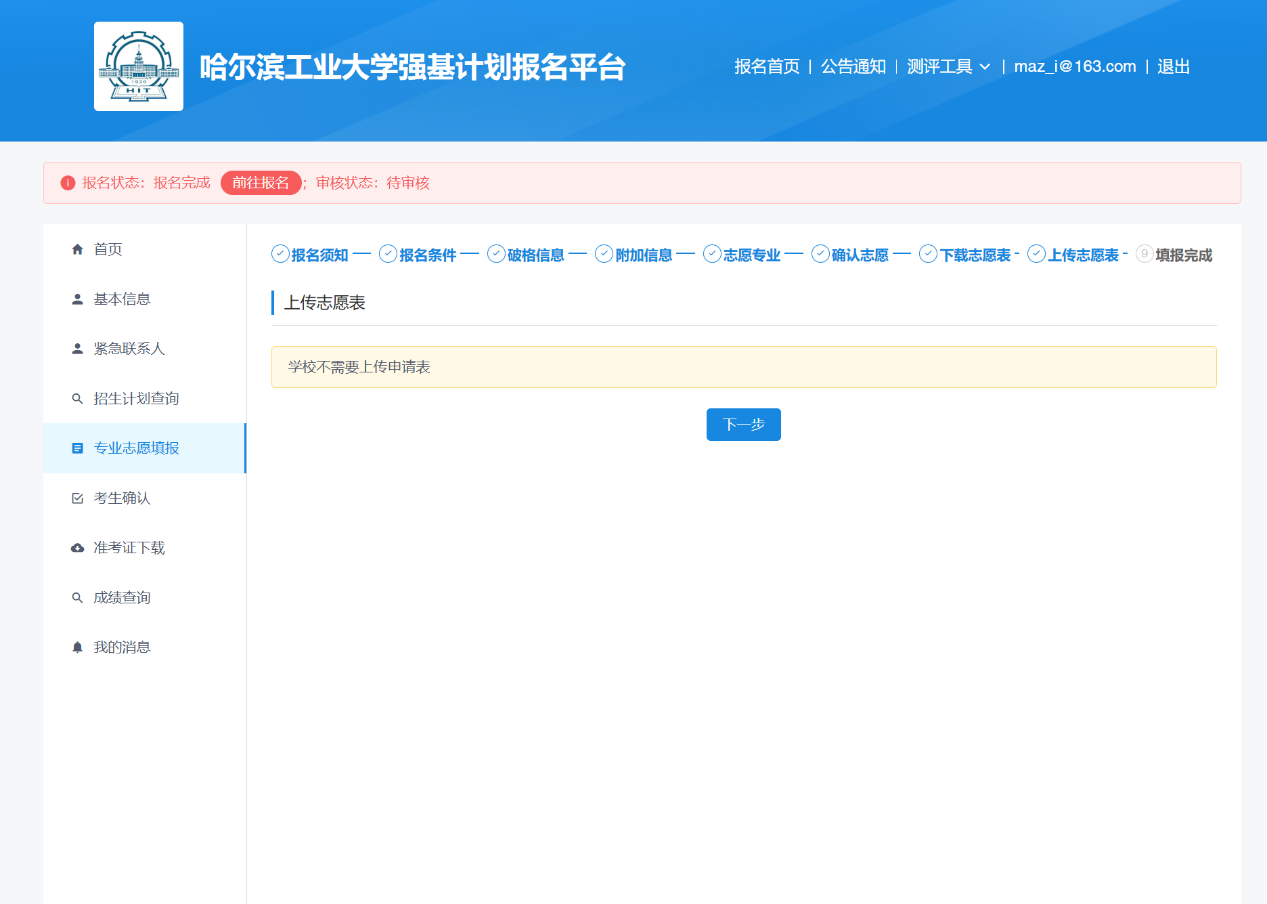The width and height of the screenshot is (1267, 904).
Task: Jump to the 志愿专业 step
Action: coord(751,255)
